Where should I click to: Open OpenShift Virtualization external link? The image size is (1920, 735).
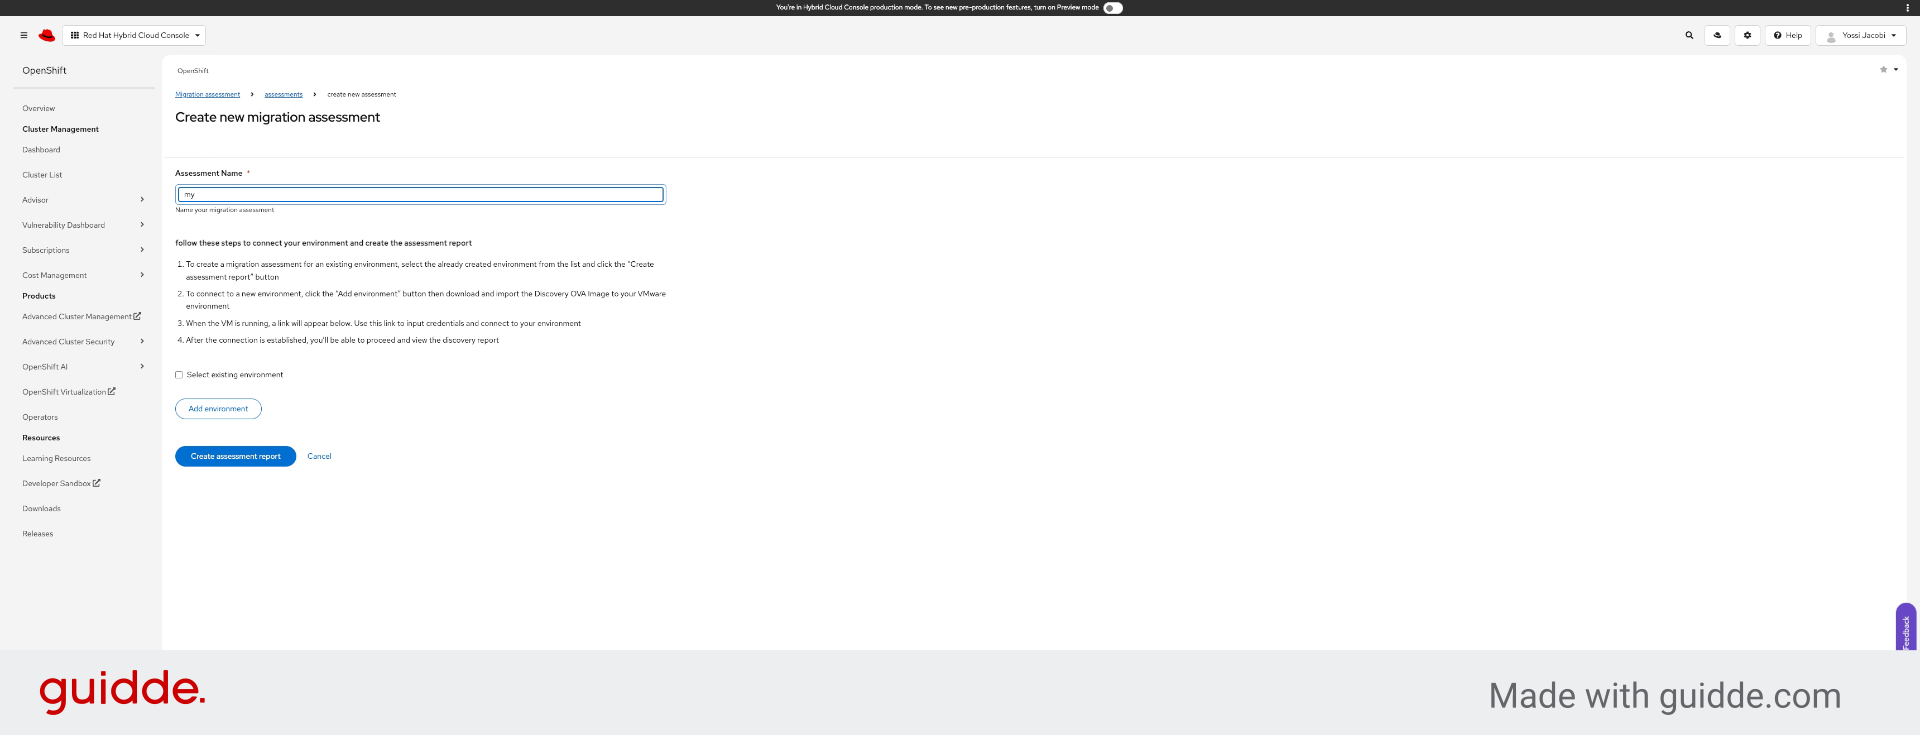pyautogui.click(x=69, y=392)
